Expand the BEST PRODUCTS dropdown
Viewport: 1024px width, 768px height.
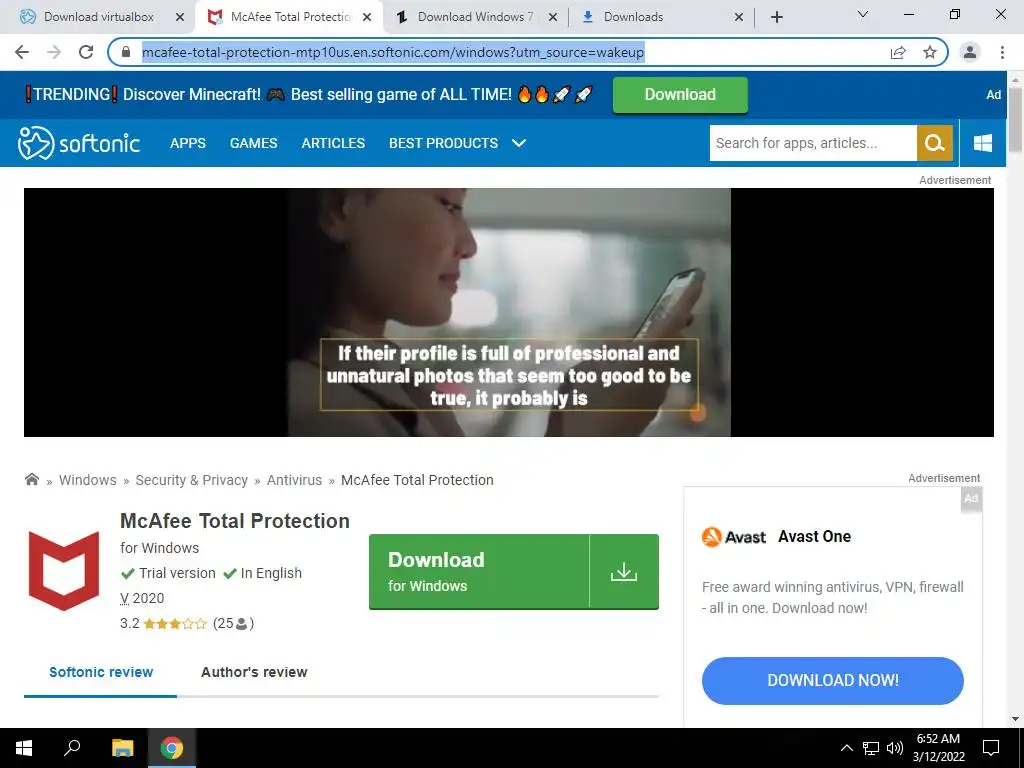[x=457, y=143]
